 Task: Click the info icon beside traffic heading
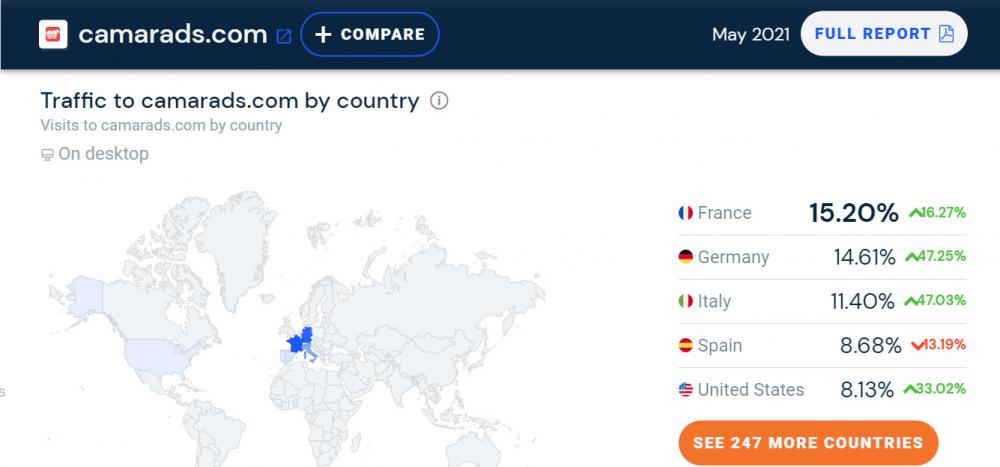click(438, 101)
